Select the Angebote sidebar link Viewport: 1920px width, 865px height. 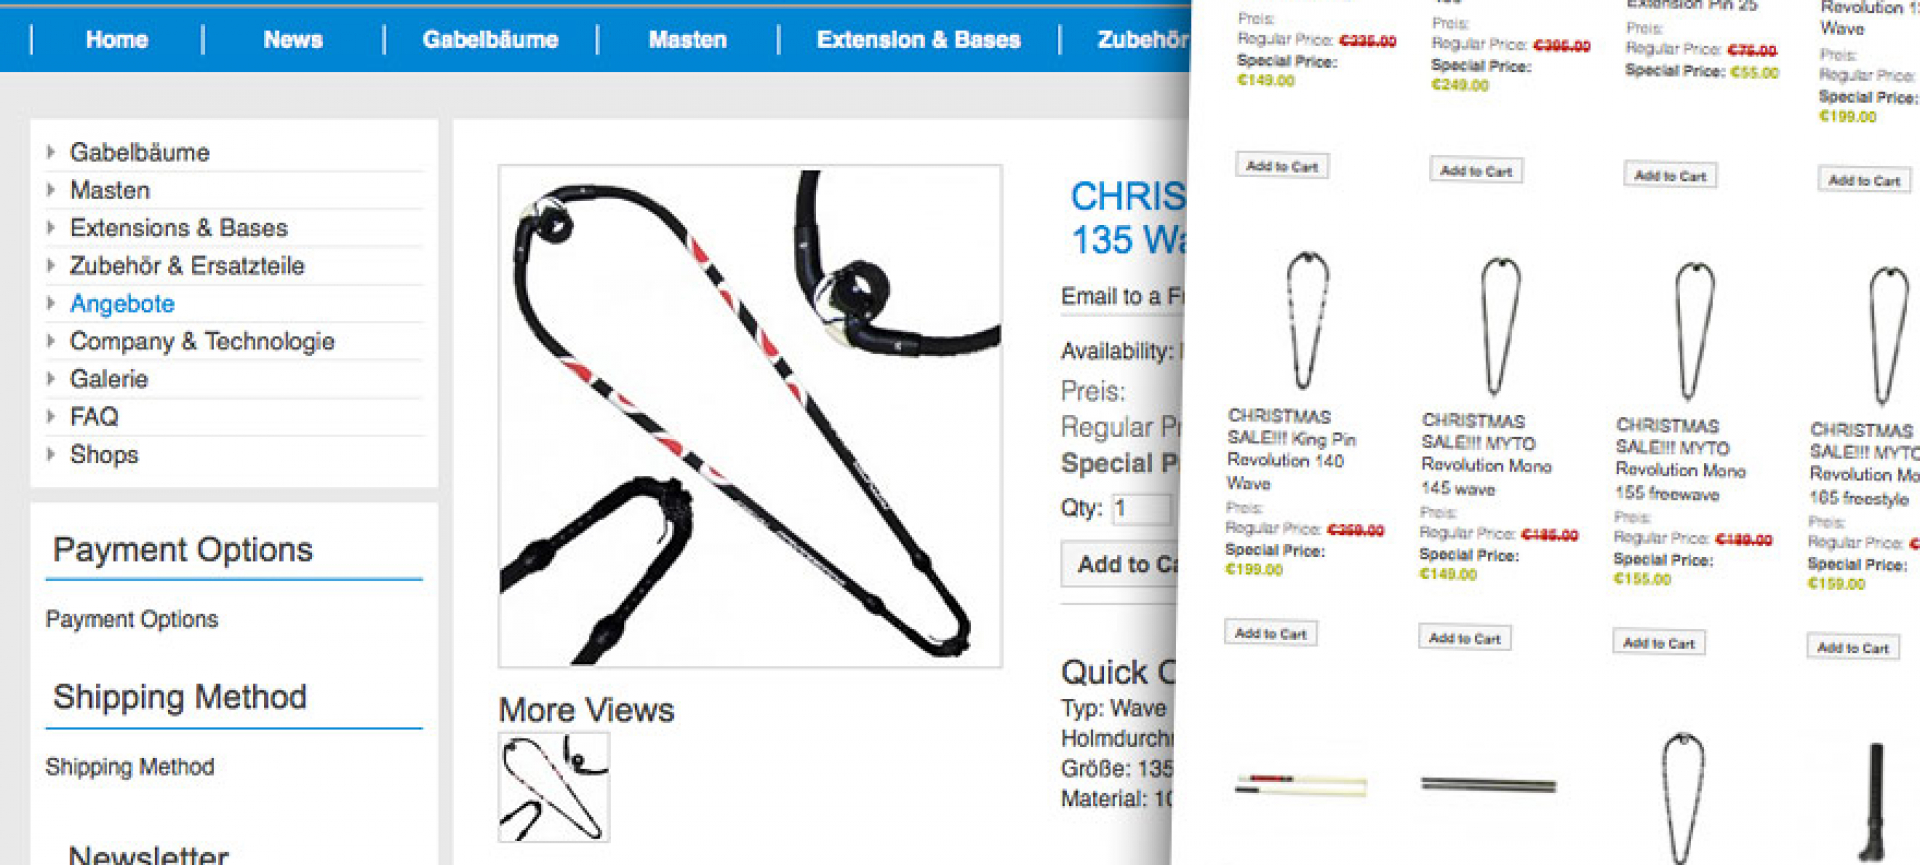tap(122, 303)
